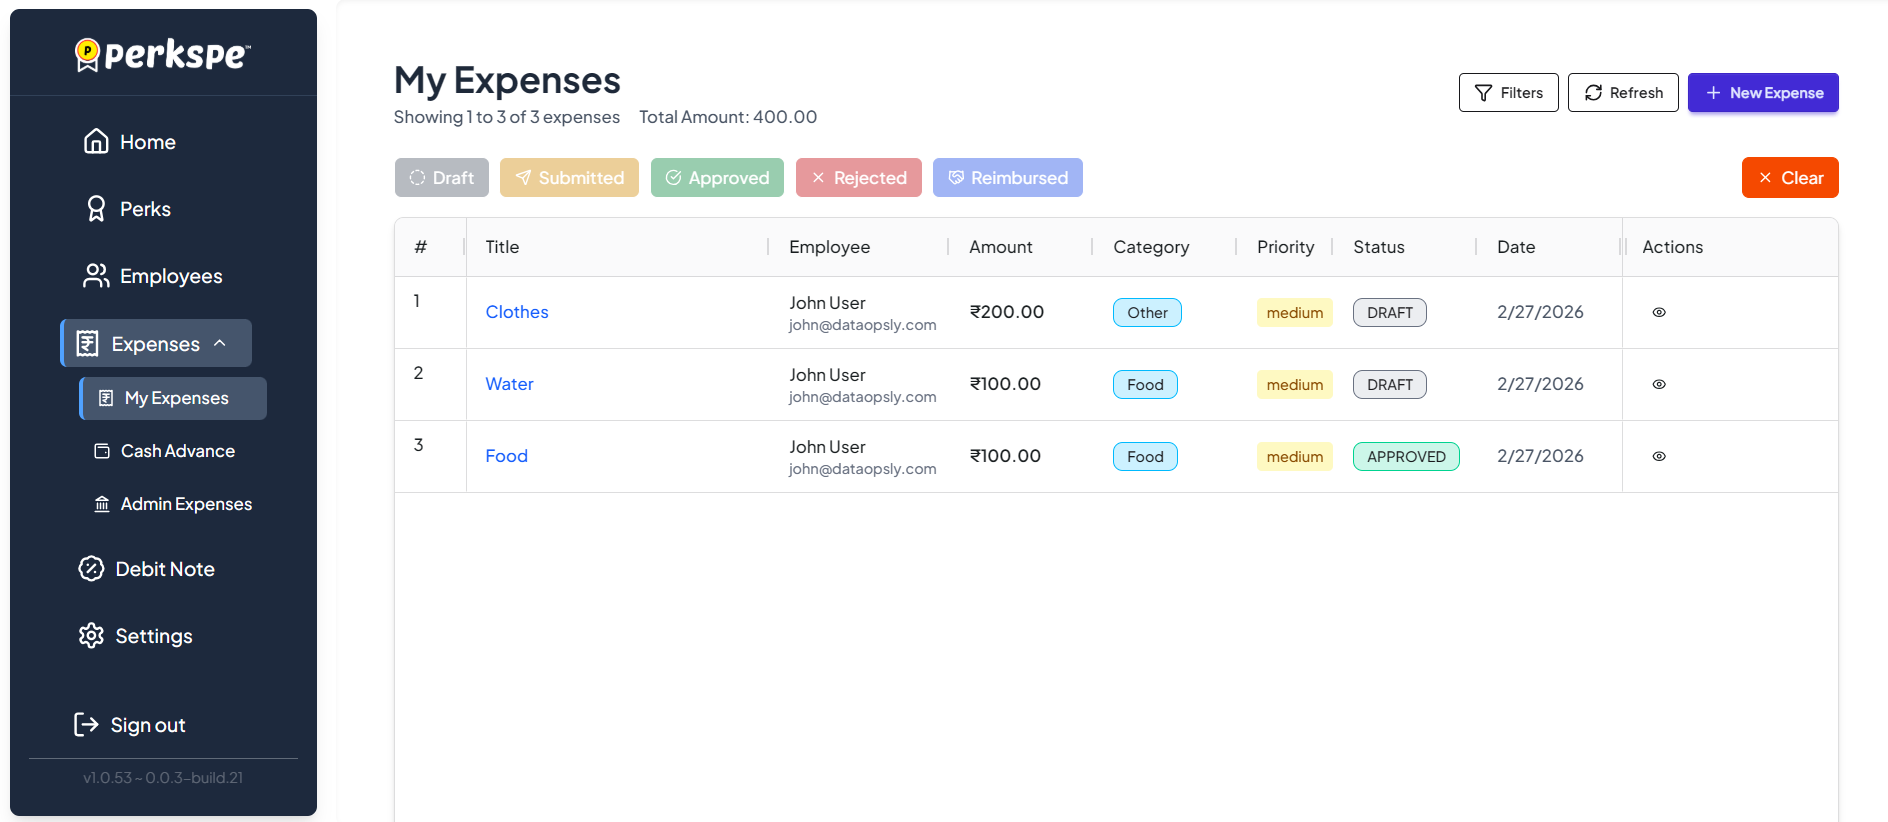Click the Perkspe logo icon

(88, 54)
